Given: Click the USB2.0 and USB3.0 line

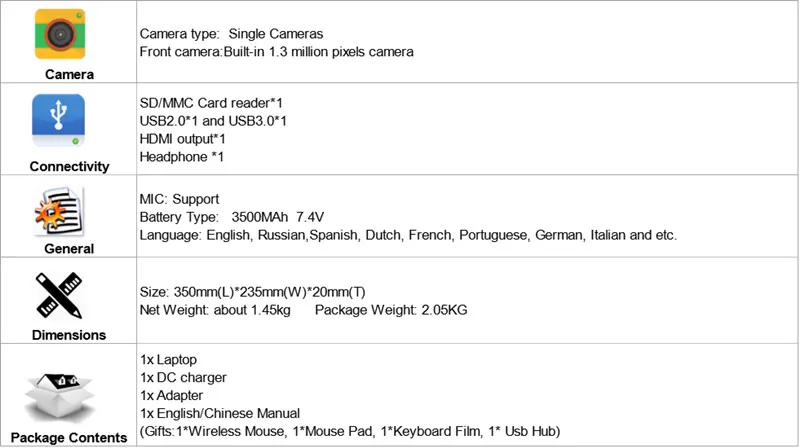Looking at the screenshot, I should tap(213, 122).
